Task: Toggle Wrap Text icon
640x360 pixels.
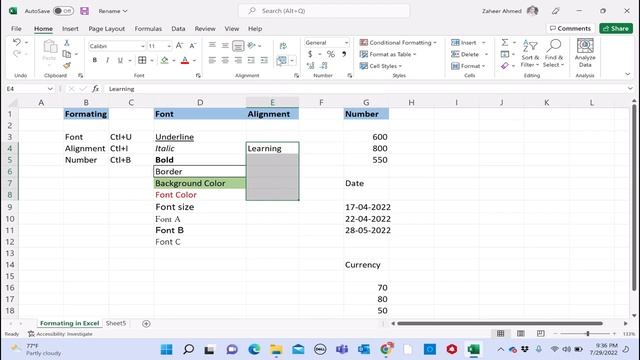Action: coord(283,46)
